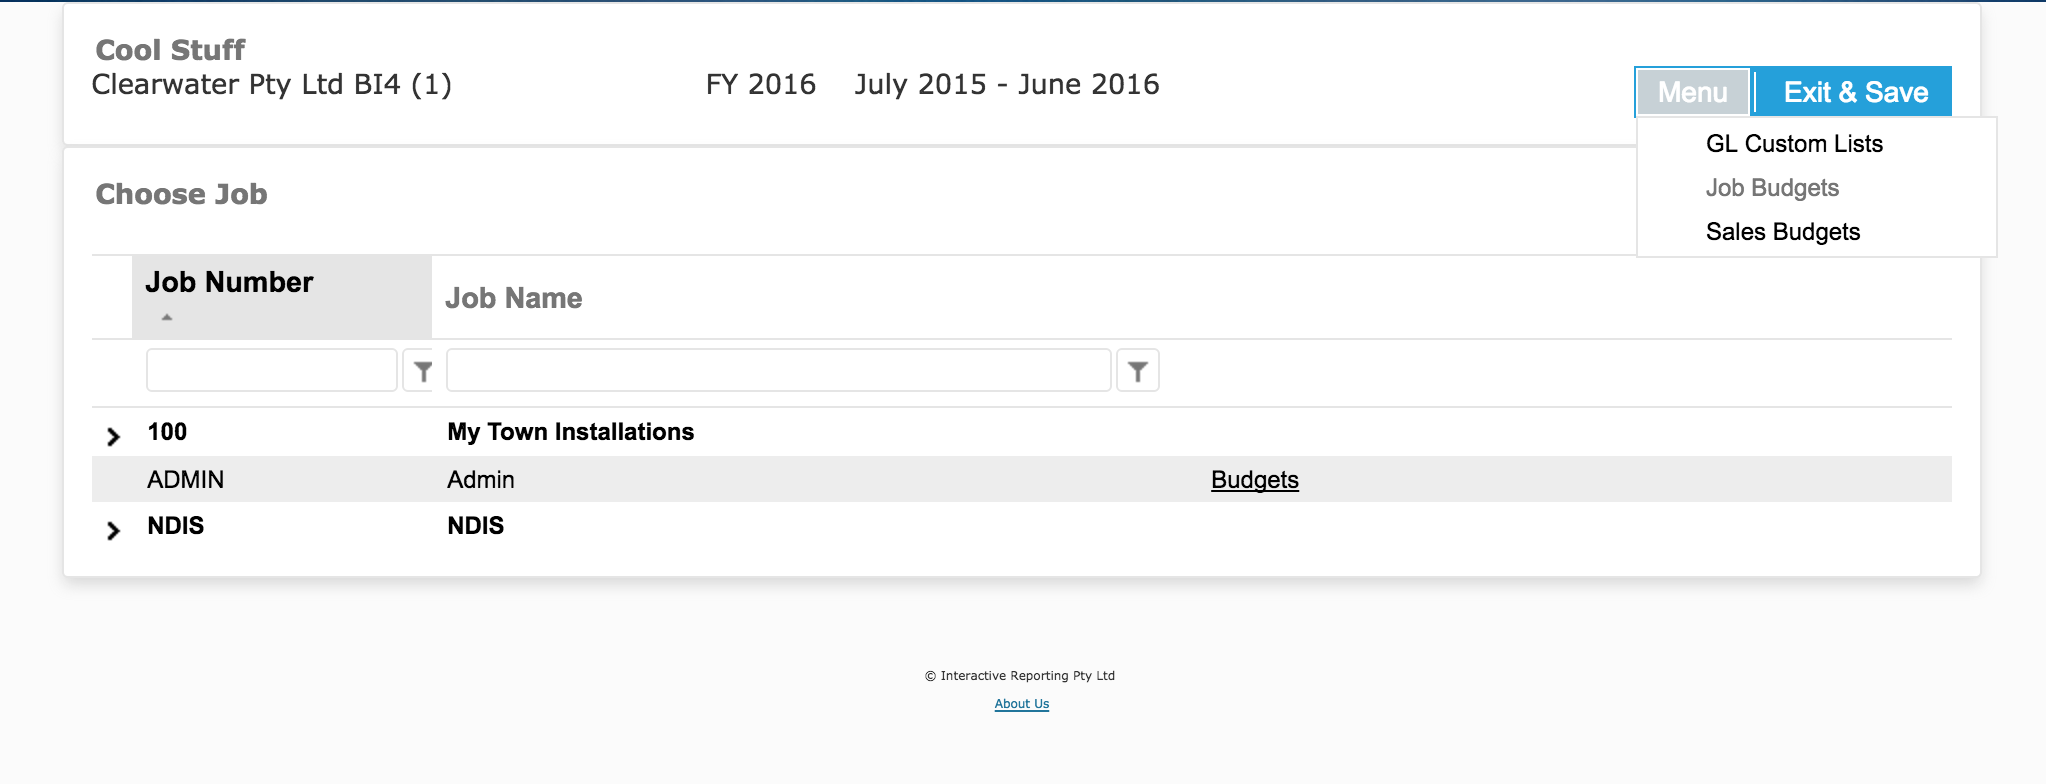Follow the About Us footer link
The image size is (2046, 784).
click(1021, 704)
